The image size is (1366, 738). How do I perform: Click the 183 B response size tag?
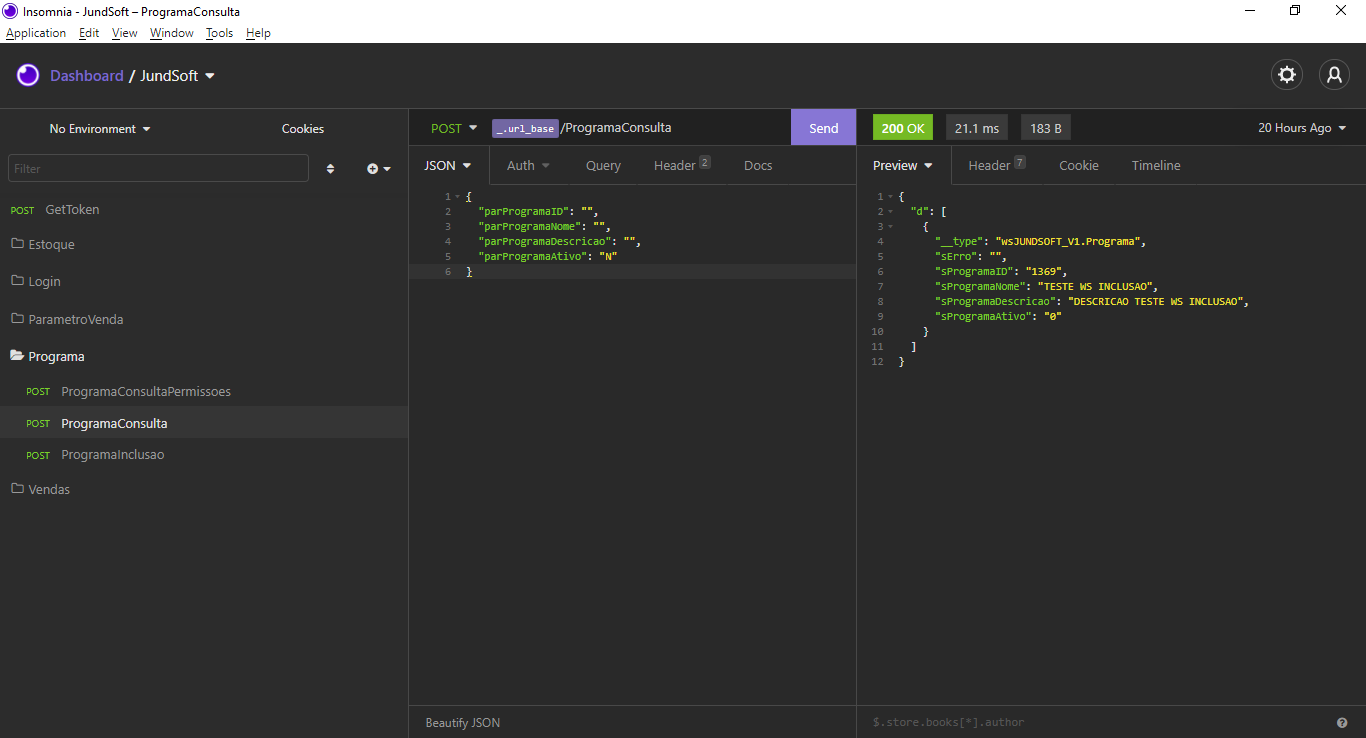(1046, 128)
